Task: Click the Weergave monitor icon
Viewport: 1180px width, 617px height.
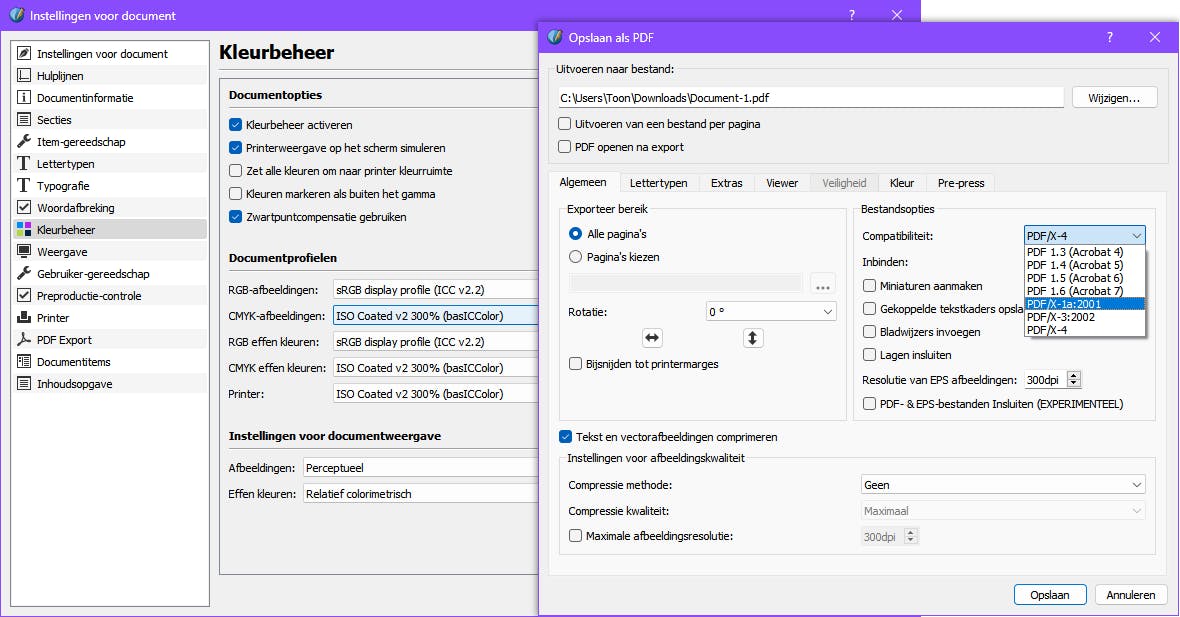Action: [x=24, y=252]
